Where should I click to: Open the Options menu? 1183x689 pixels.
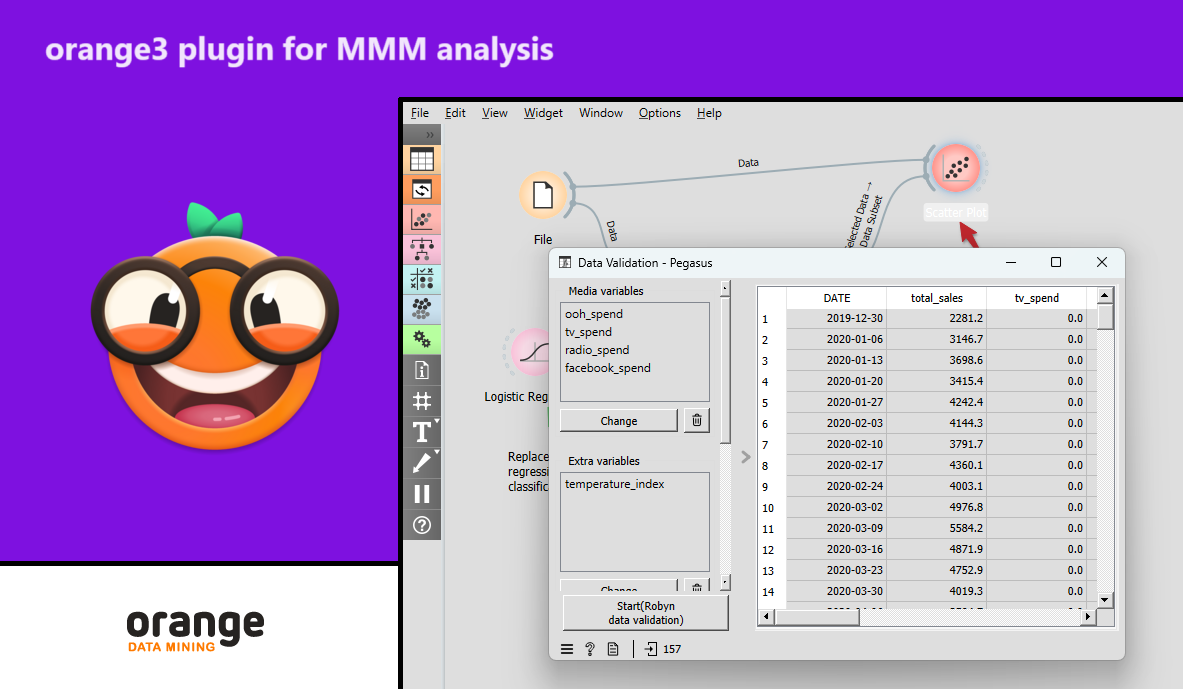[659, 113]
